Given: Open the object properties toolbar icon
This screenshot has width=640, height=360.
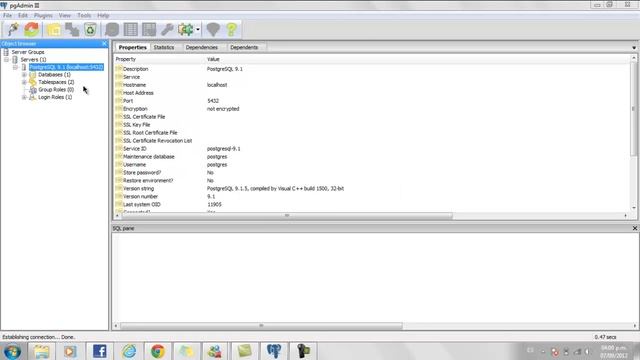Looking at the screenshot, I should click(53, 29).
